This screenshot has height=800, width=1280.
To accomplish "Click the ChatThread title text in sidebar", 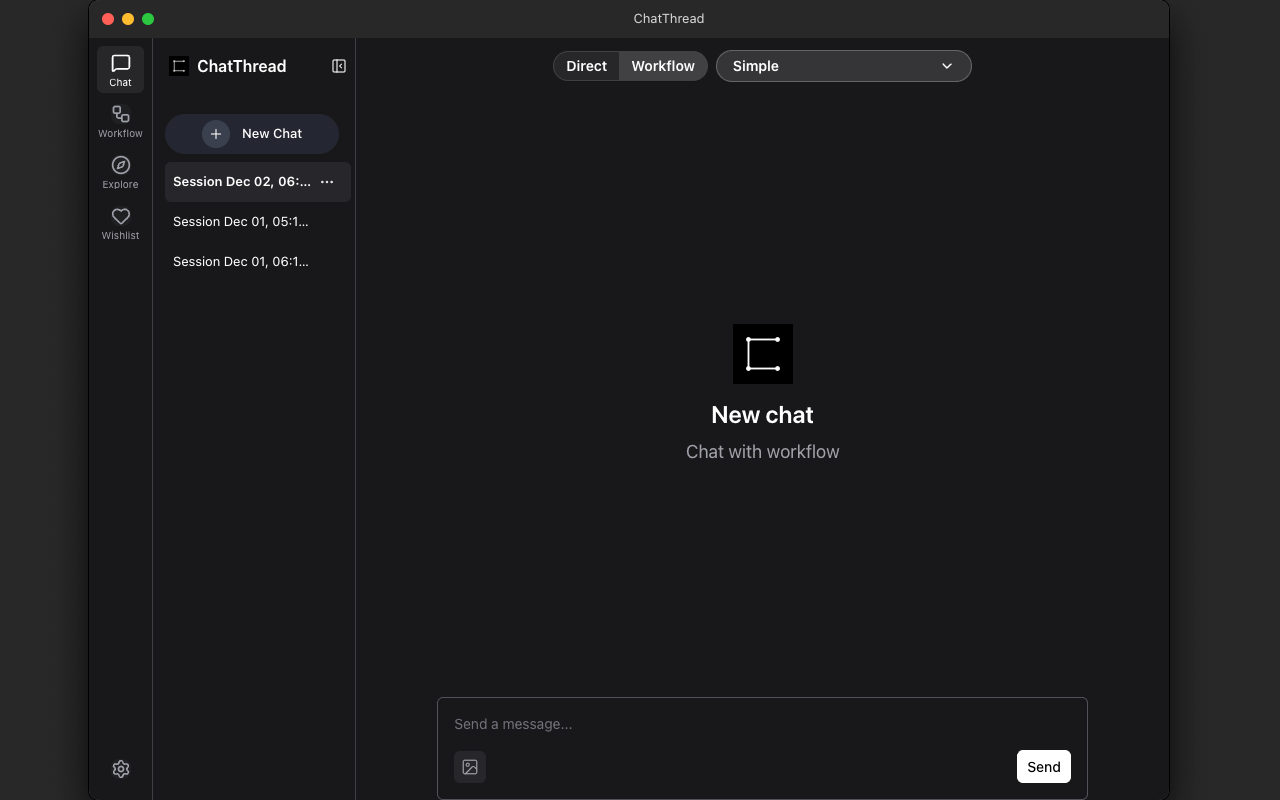I will click(x=242, y=66).
